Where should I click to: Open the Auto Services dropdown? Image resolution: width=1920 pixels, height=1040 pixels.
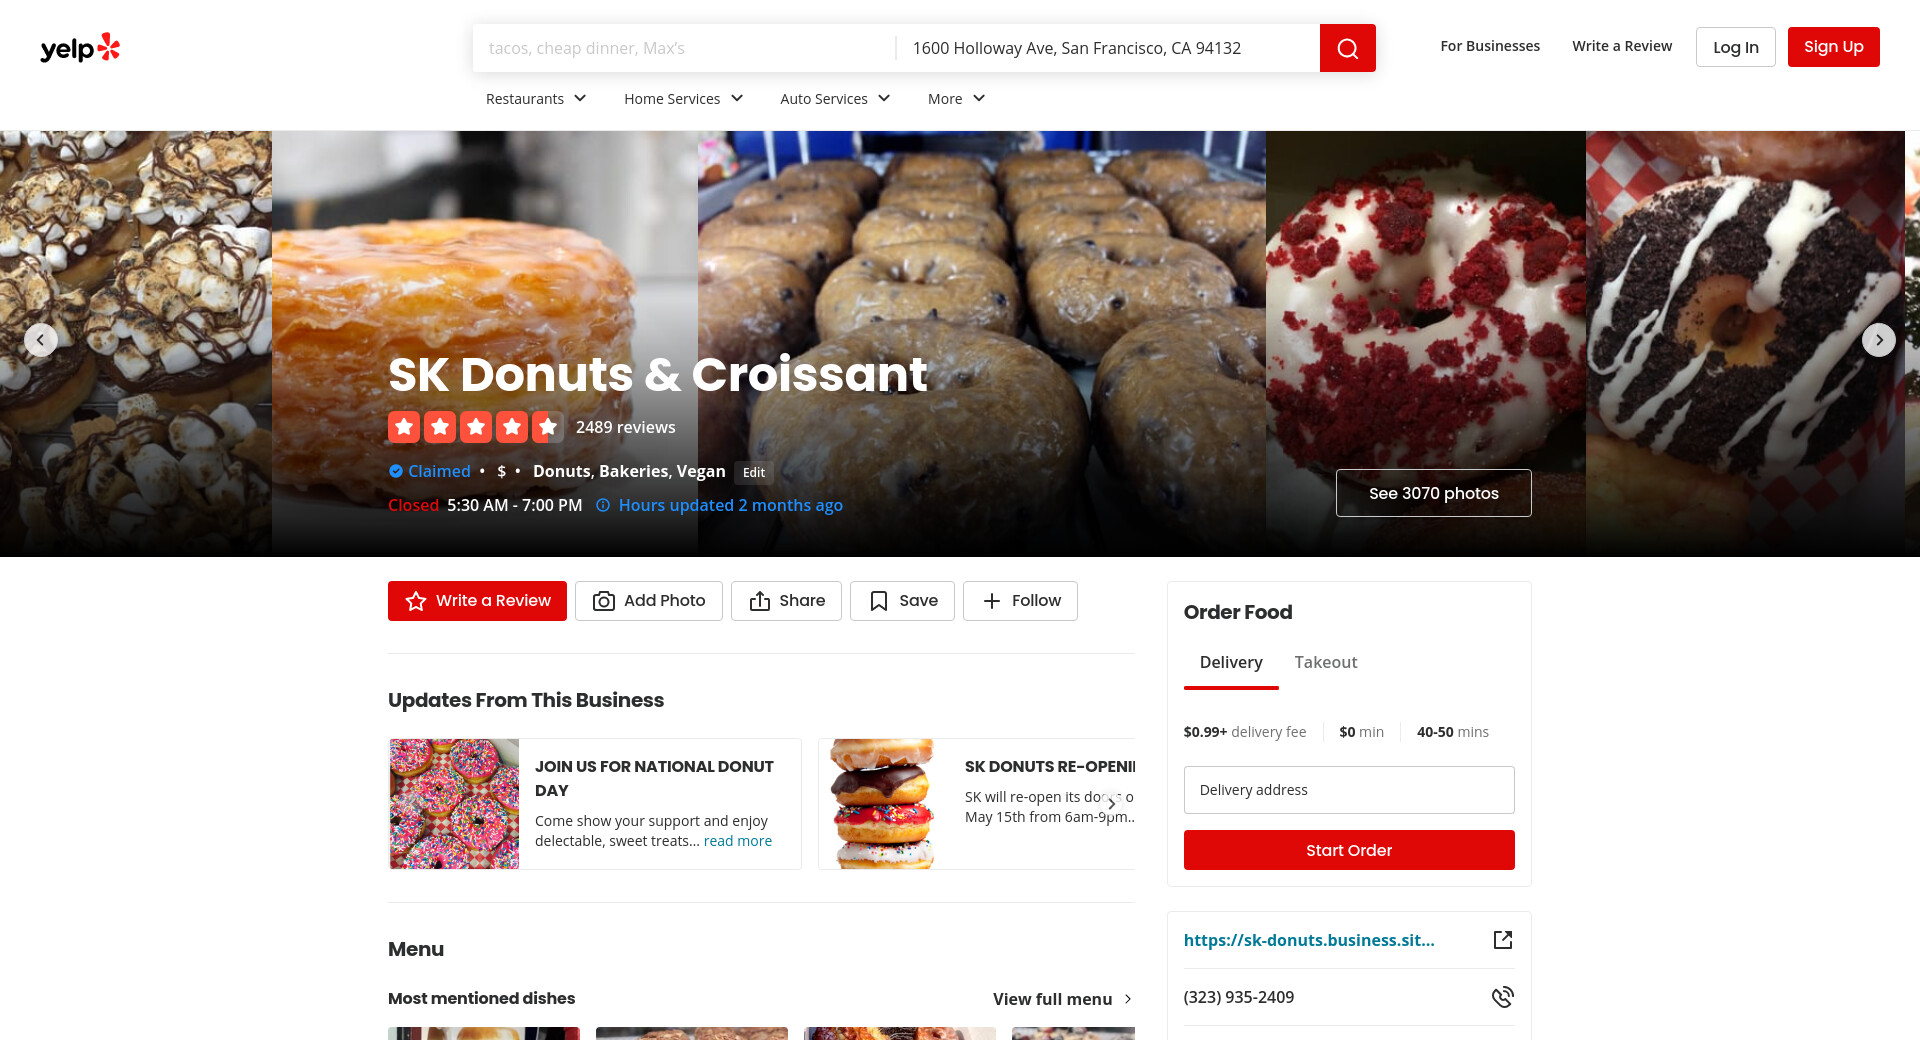(x=836, y=98)
